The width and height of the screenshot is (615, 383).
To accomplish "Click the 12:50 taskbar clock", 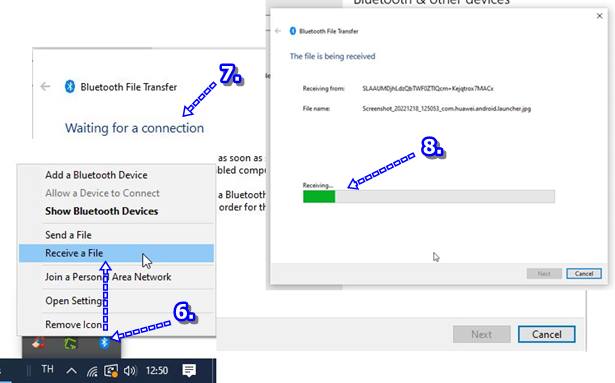I will pyautogui.click(x=157, y=370).
